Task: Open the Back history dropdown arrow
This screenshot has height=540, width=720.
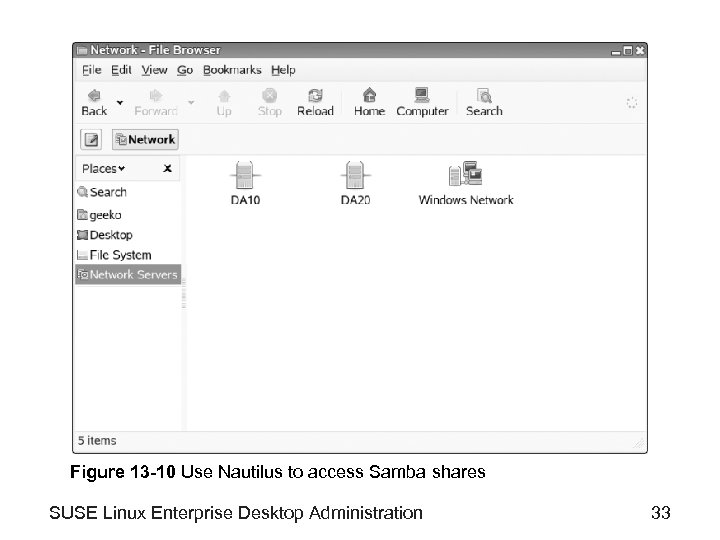Action: click(x=120, y=102)
